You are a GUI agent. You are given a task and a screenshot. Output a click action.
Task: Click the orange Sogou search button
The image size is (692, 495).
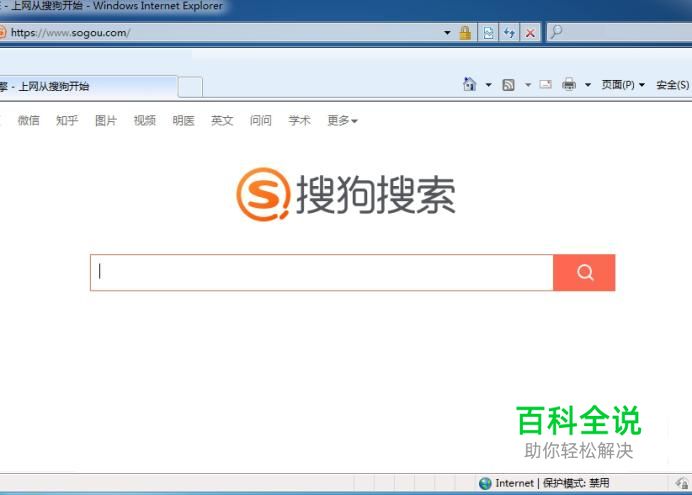coord(584,273)
